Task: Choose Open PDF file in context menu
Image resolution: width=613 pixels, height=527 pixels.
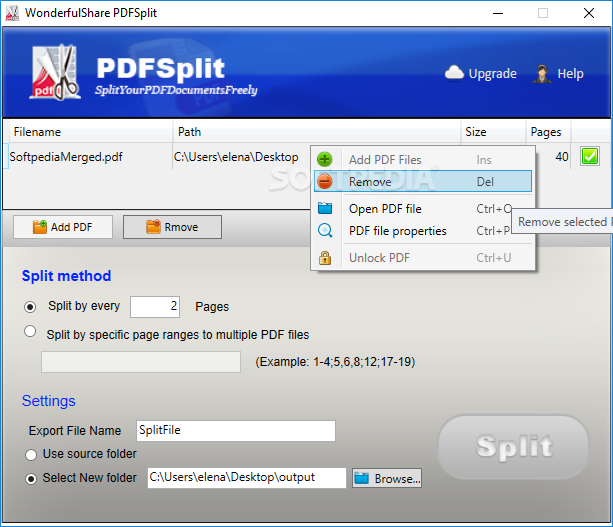Action: 423,209
